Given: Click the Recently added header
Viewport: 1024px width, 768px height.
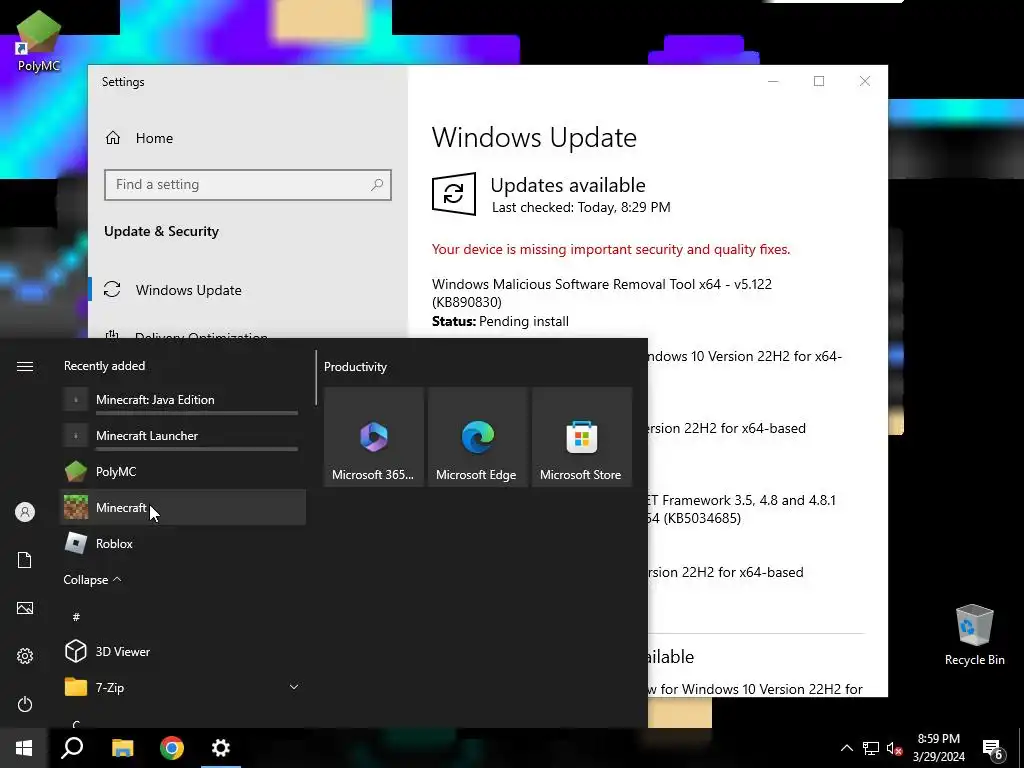Looking at the screenshot, I should [104, 366].
